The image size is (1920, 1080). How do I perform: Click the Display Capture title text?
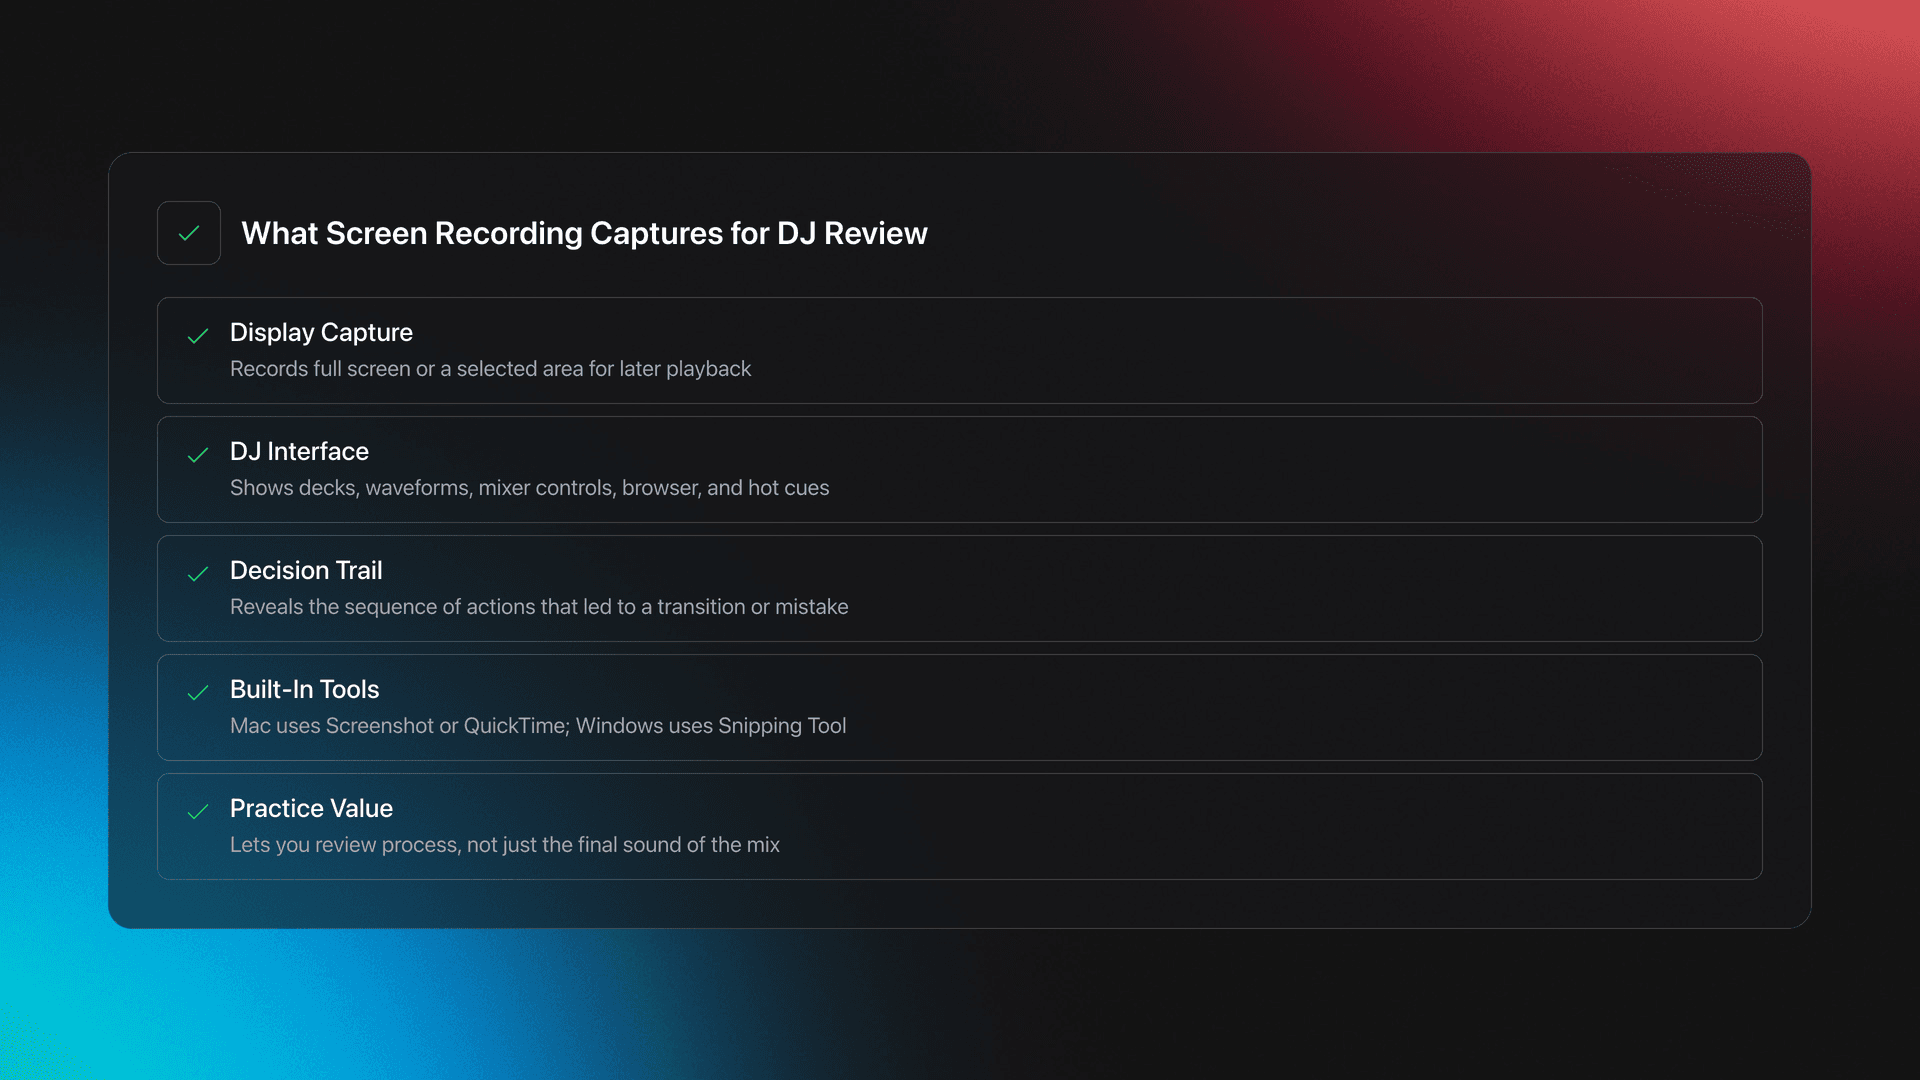tap(321, 332)
